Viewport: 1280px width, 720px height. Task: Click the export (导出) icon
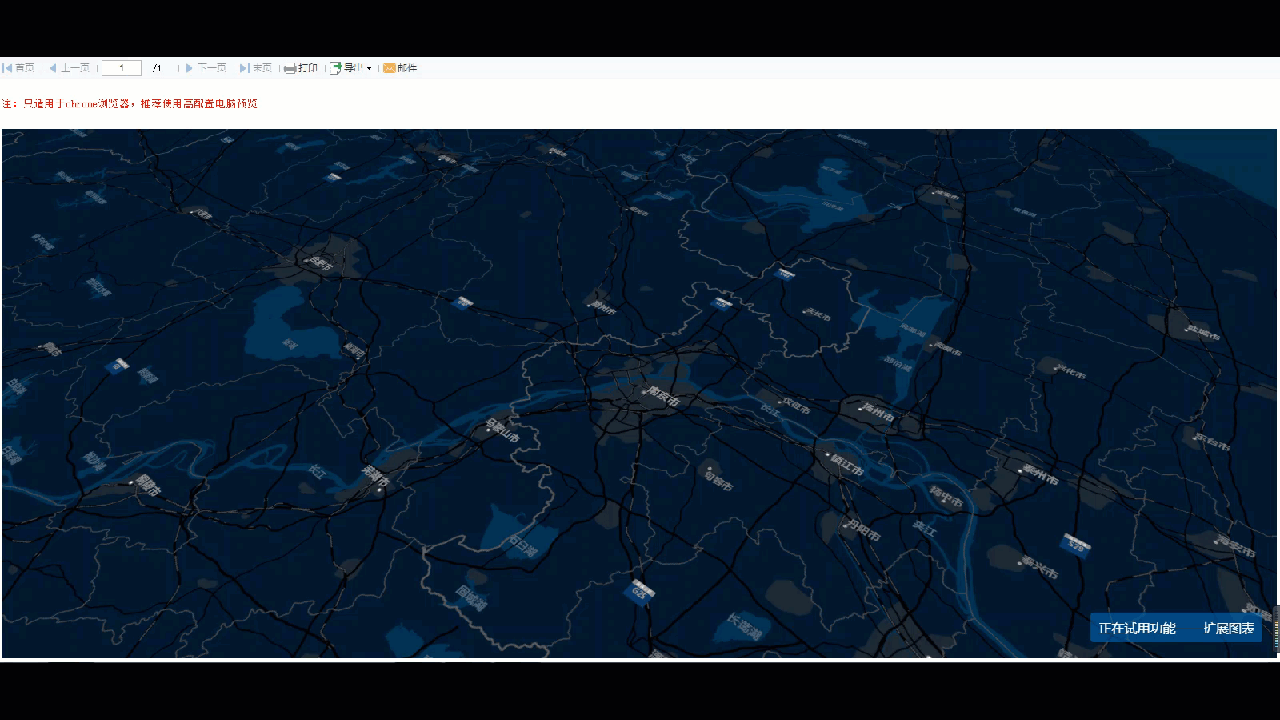(336, 68)
